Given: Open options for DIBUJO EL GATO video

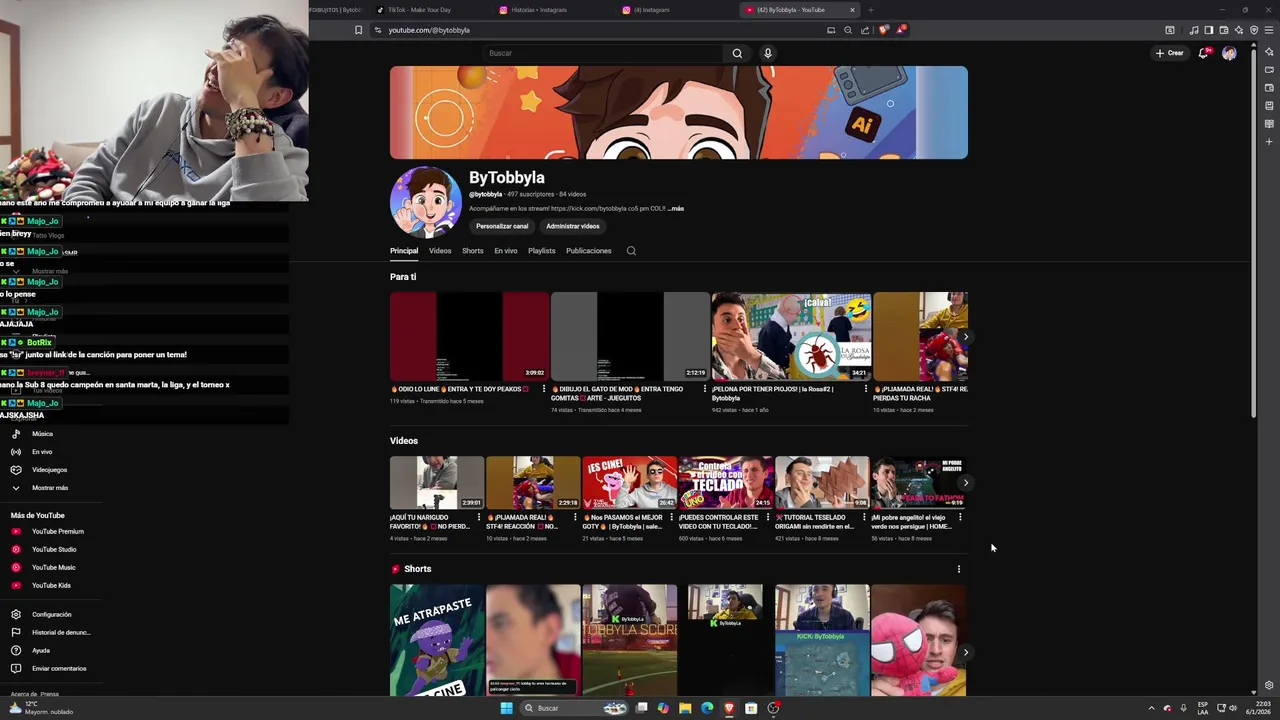Looking at the screenshot, I should (705, 389).
